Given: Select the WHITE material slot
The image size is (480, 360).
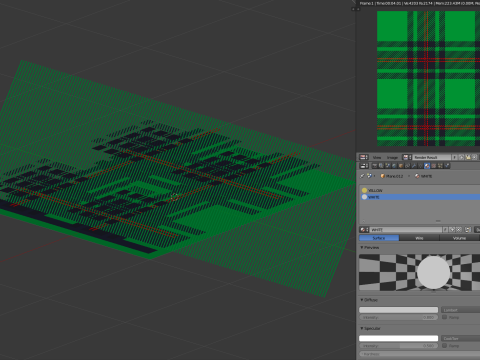Looking at the screenshot, I should 420,197.
